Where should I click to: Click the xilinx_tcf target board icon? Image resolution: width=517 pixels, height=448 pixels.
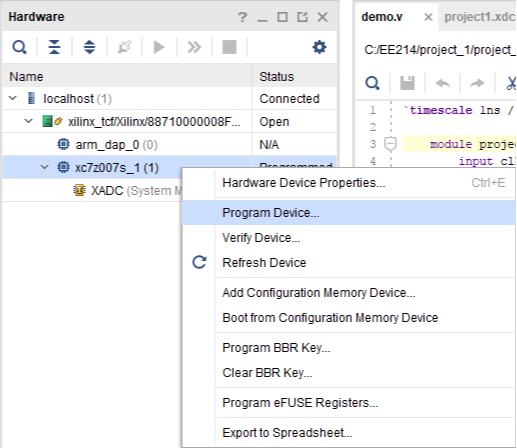click(x=47, y=121)
